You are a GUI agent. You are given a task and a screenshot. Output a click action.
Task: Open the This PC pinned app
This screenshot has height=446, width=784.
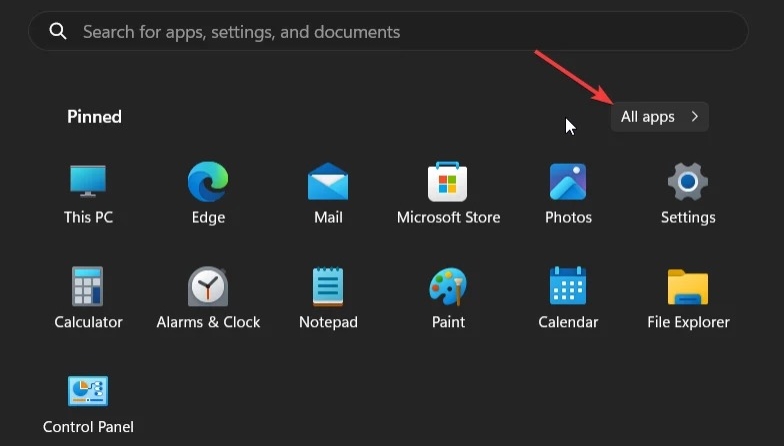[x=88, y=194]
